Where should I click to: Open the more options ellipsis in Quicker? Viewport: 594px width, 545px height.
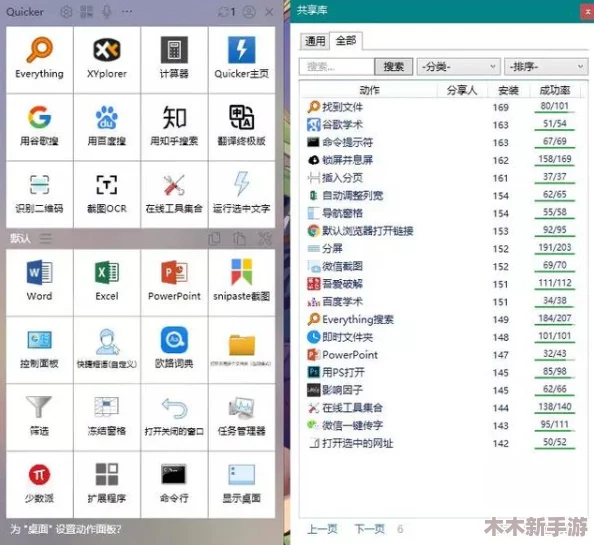[127, 12]
